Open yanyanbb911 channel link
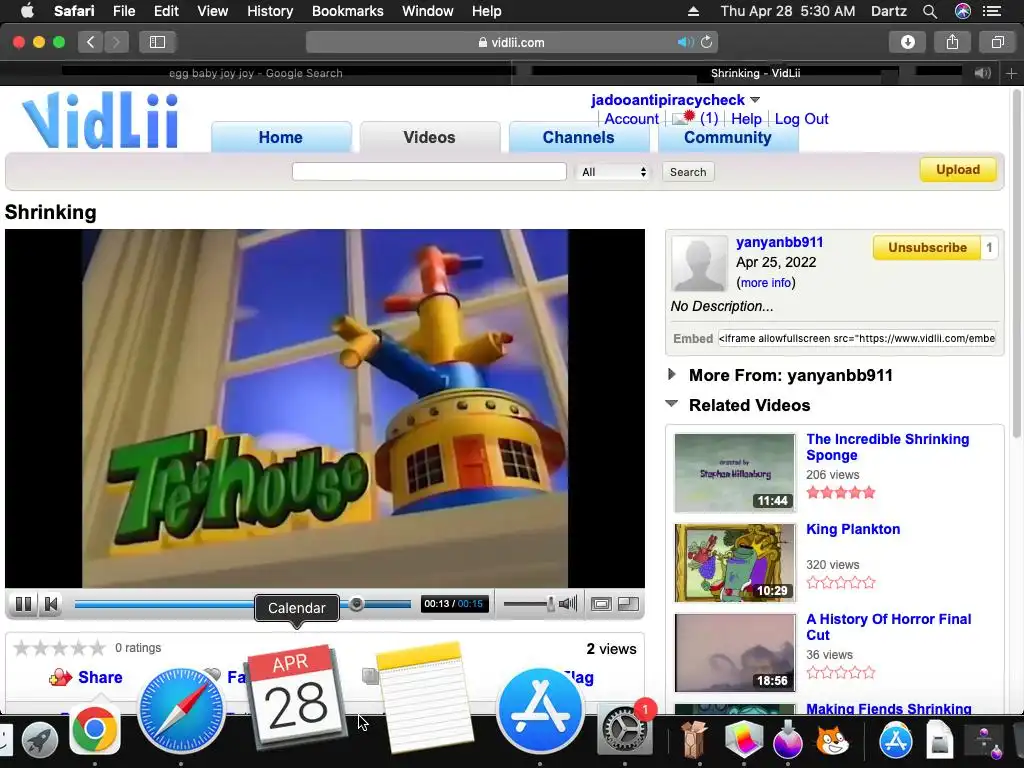 point(779,242)
